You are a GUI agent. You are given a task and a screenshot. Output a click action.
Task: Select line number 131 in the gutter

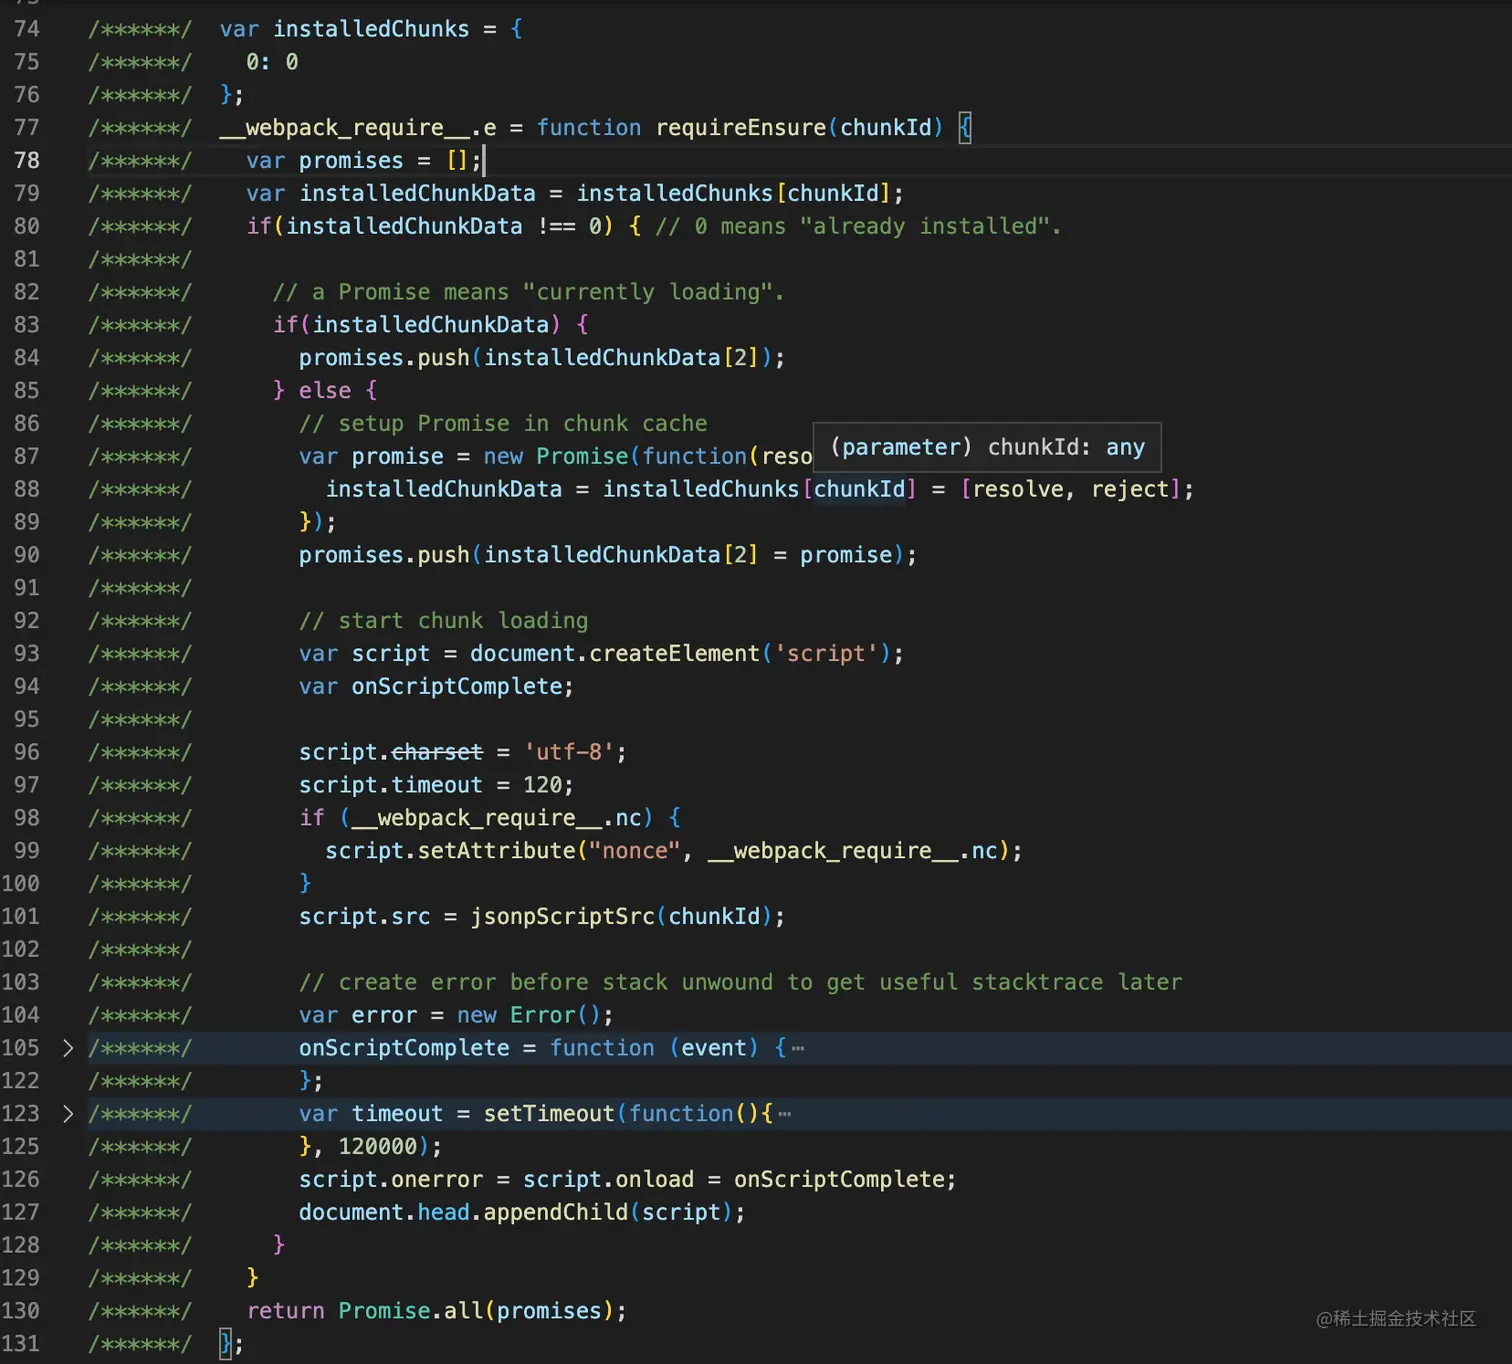20,1344
